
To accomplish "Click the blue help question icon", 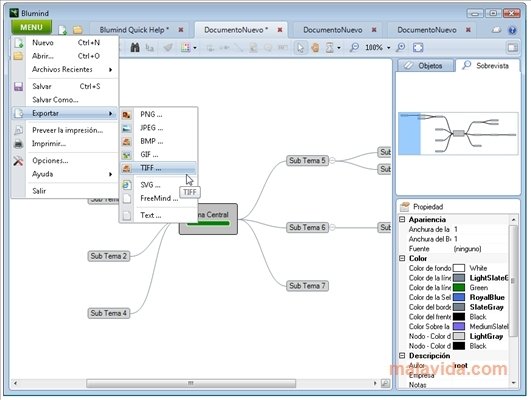I will [x=512, y=30].
